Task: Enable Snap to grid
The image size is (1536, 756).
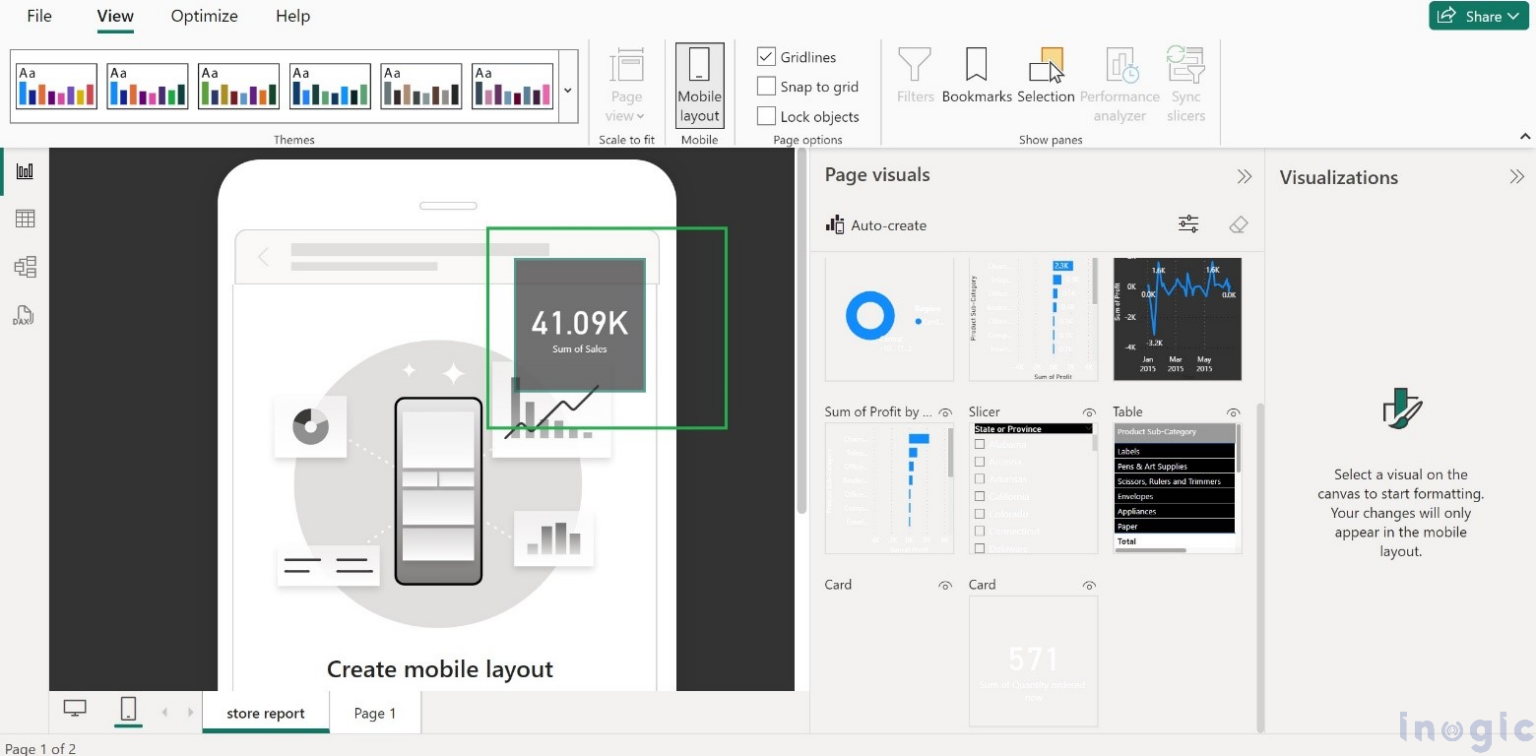Action: click(767, 87)
